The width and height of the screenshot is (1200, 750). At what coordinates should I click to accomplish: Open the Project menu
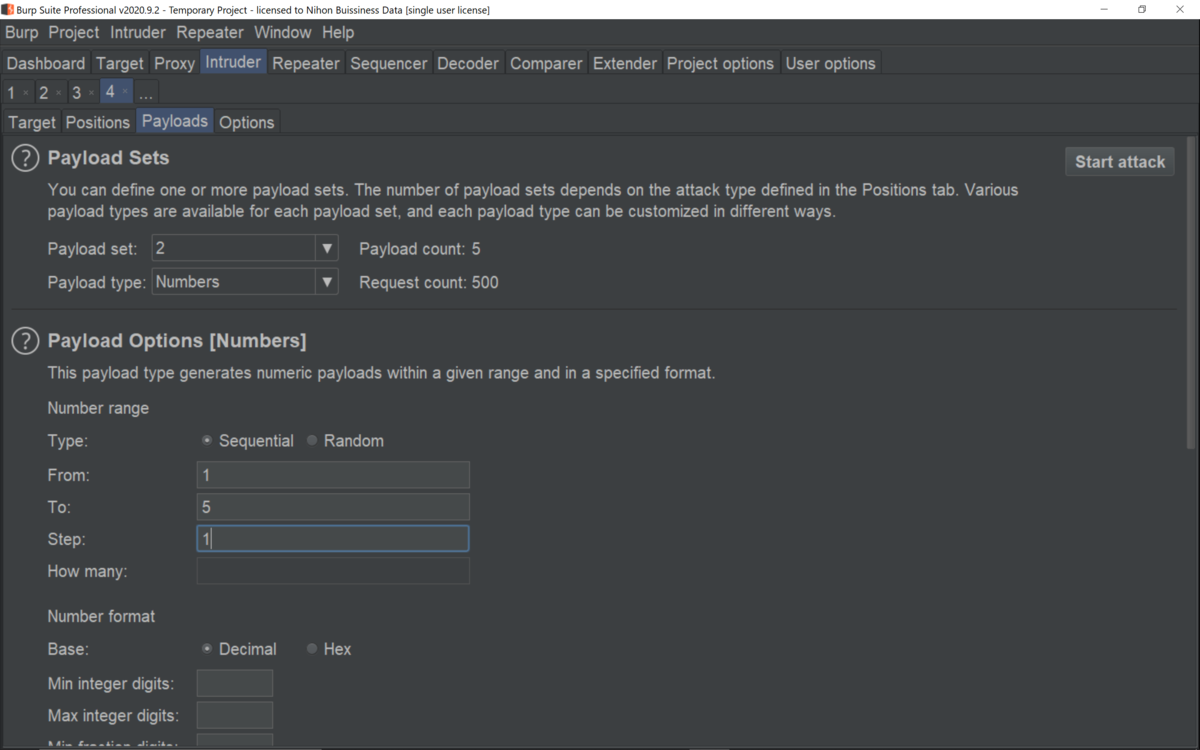(x=74, y=32)
